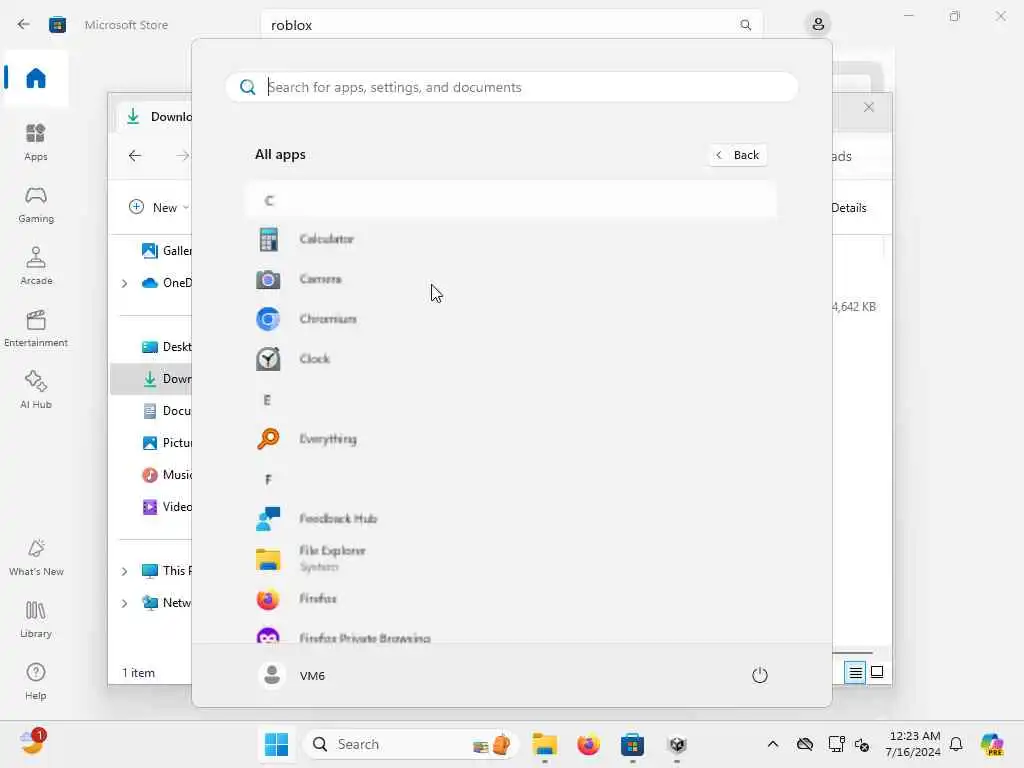Open the Arcade section in Microsoft Store
The width and height of the screenshot is (1024, 768).
point(36,266)
